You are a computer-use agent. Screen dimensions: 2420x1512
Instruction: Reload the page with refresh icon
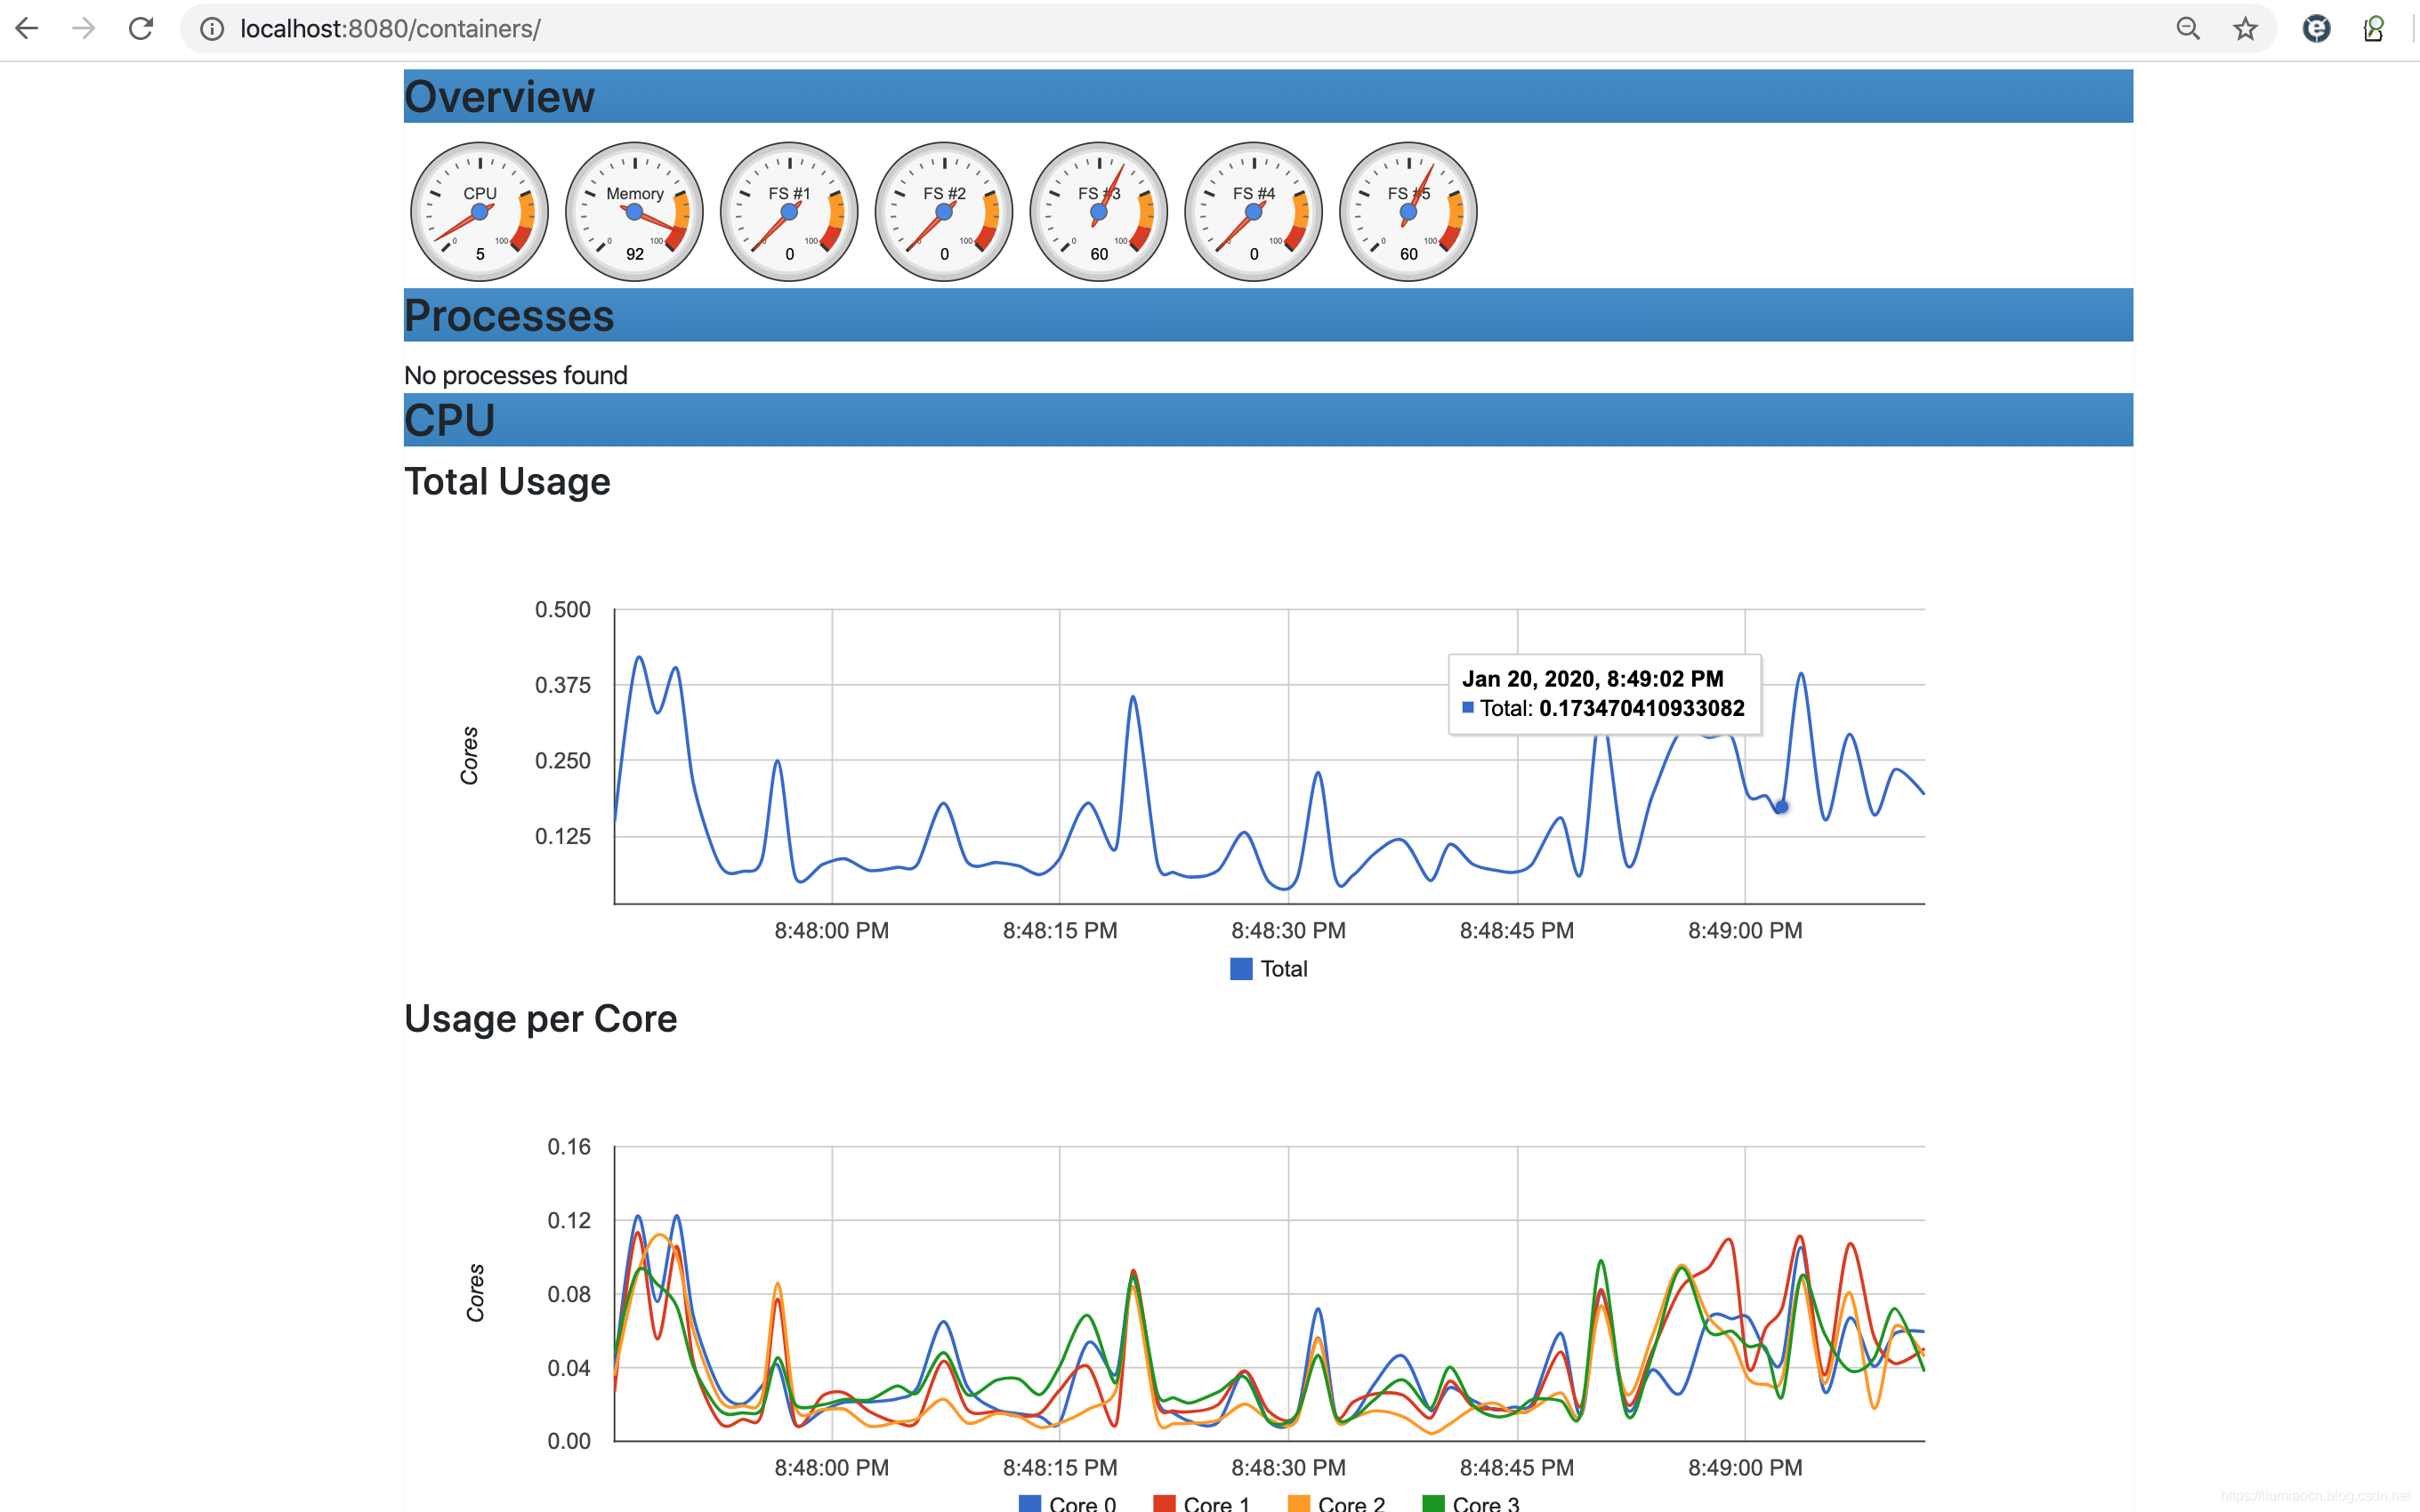point(141,29)
